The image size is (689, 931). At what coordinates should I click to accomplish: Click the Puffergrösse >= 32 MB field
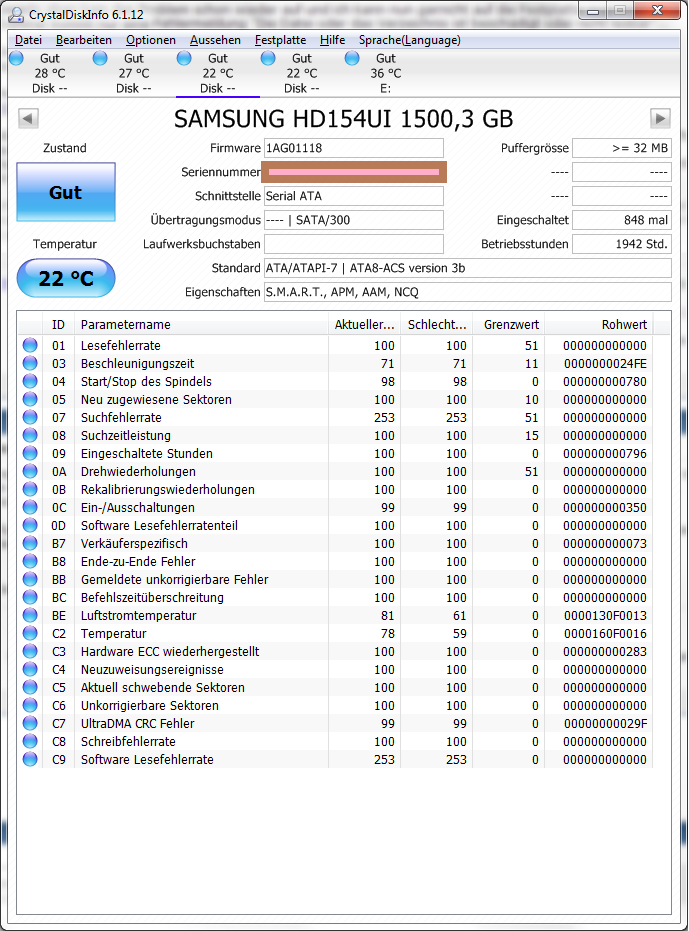(x=622, y=148)
